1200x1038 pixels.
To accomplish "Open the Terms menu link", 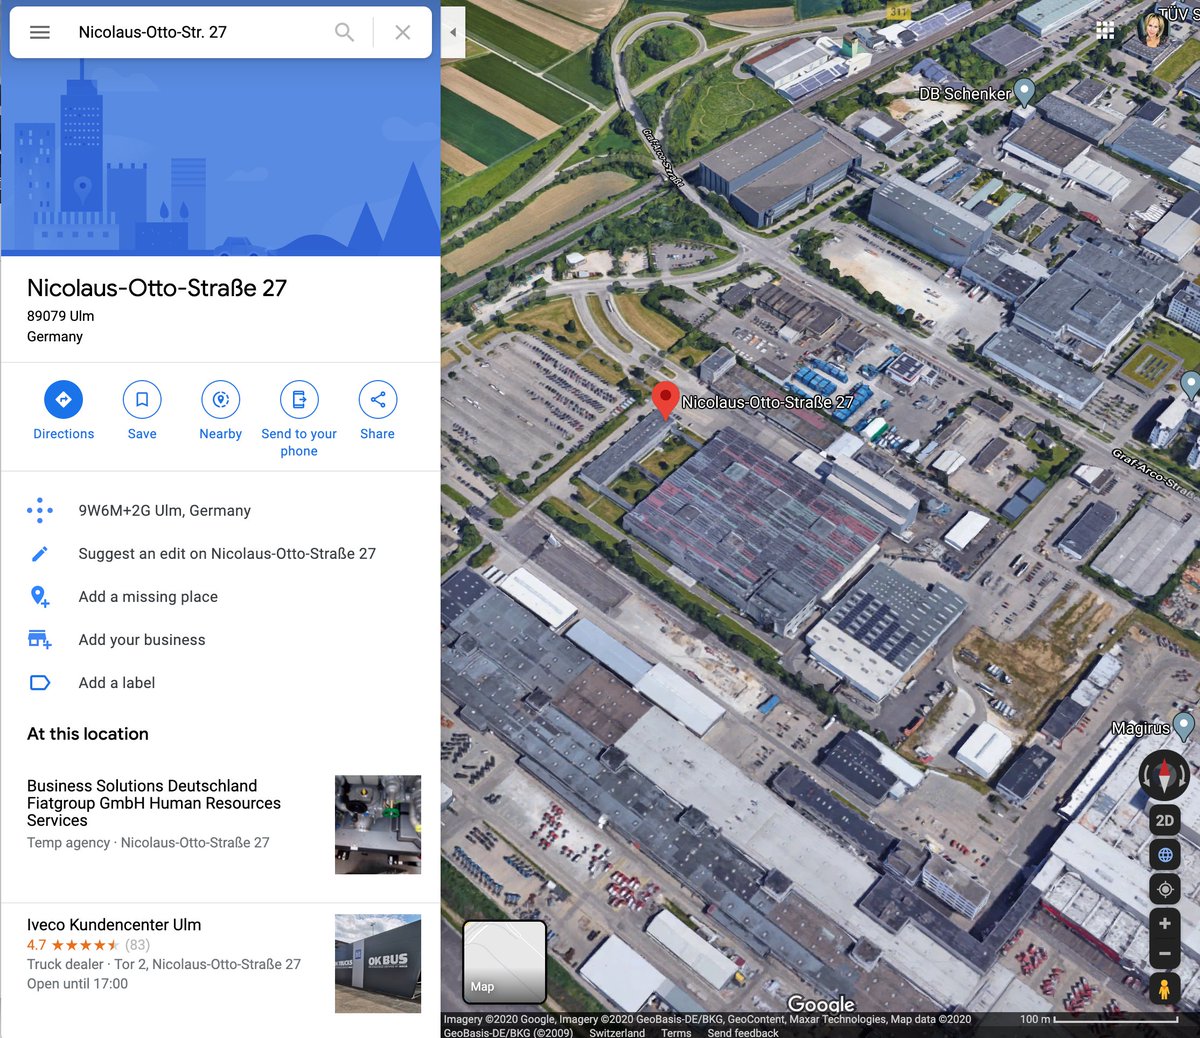I will pos(676,1032).
